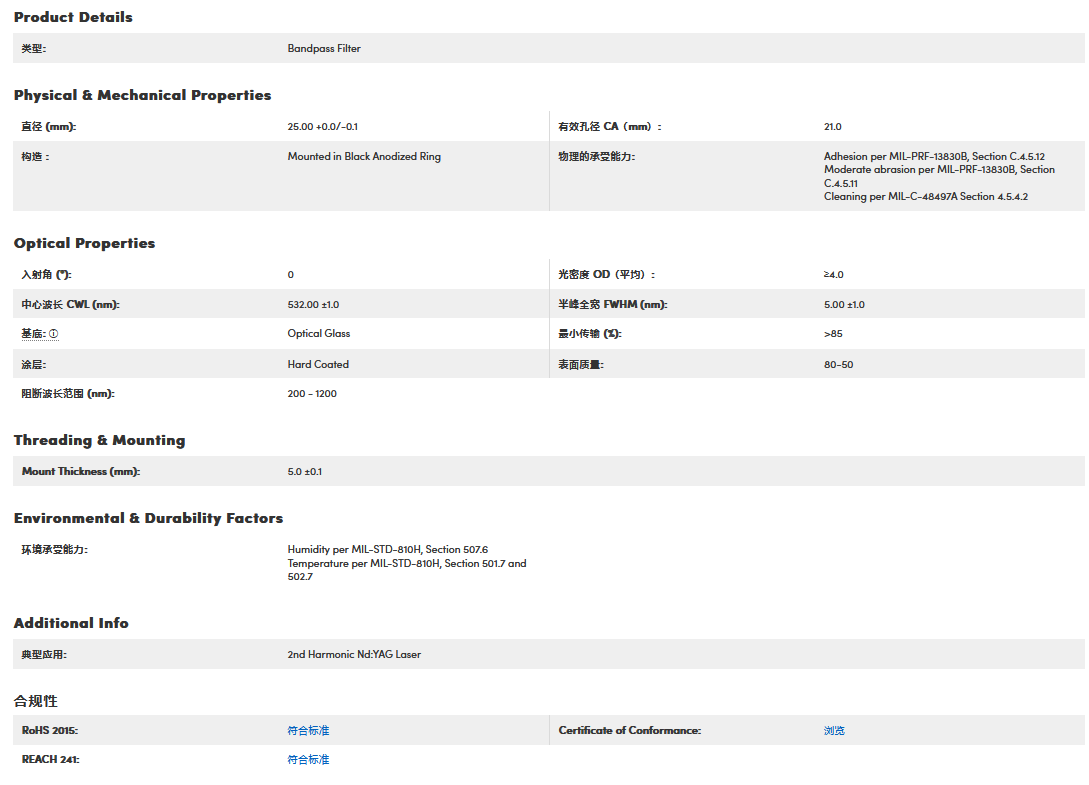
Task: Click the 合规性 section heading
Action: coord(36,701)
